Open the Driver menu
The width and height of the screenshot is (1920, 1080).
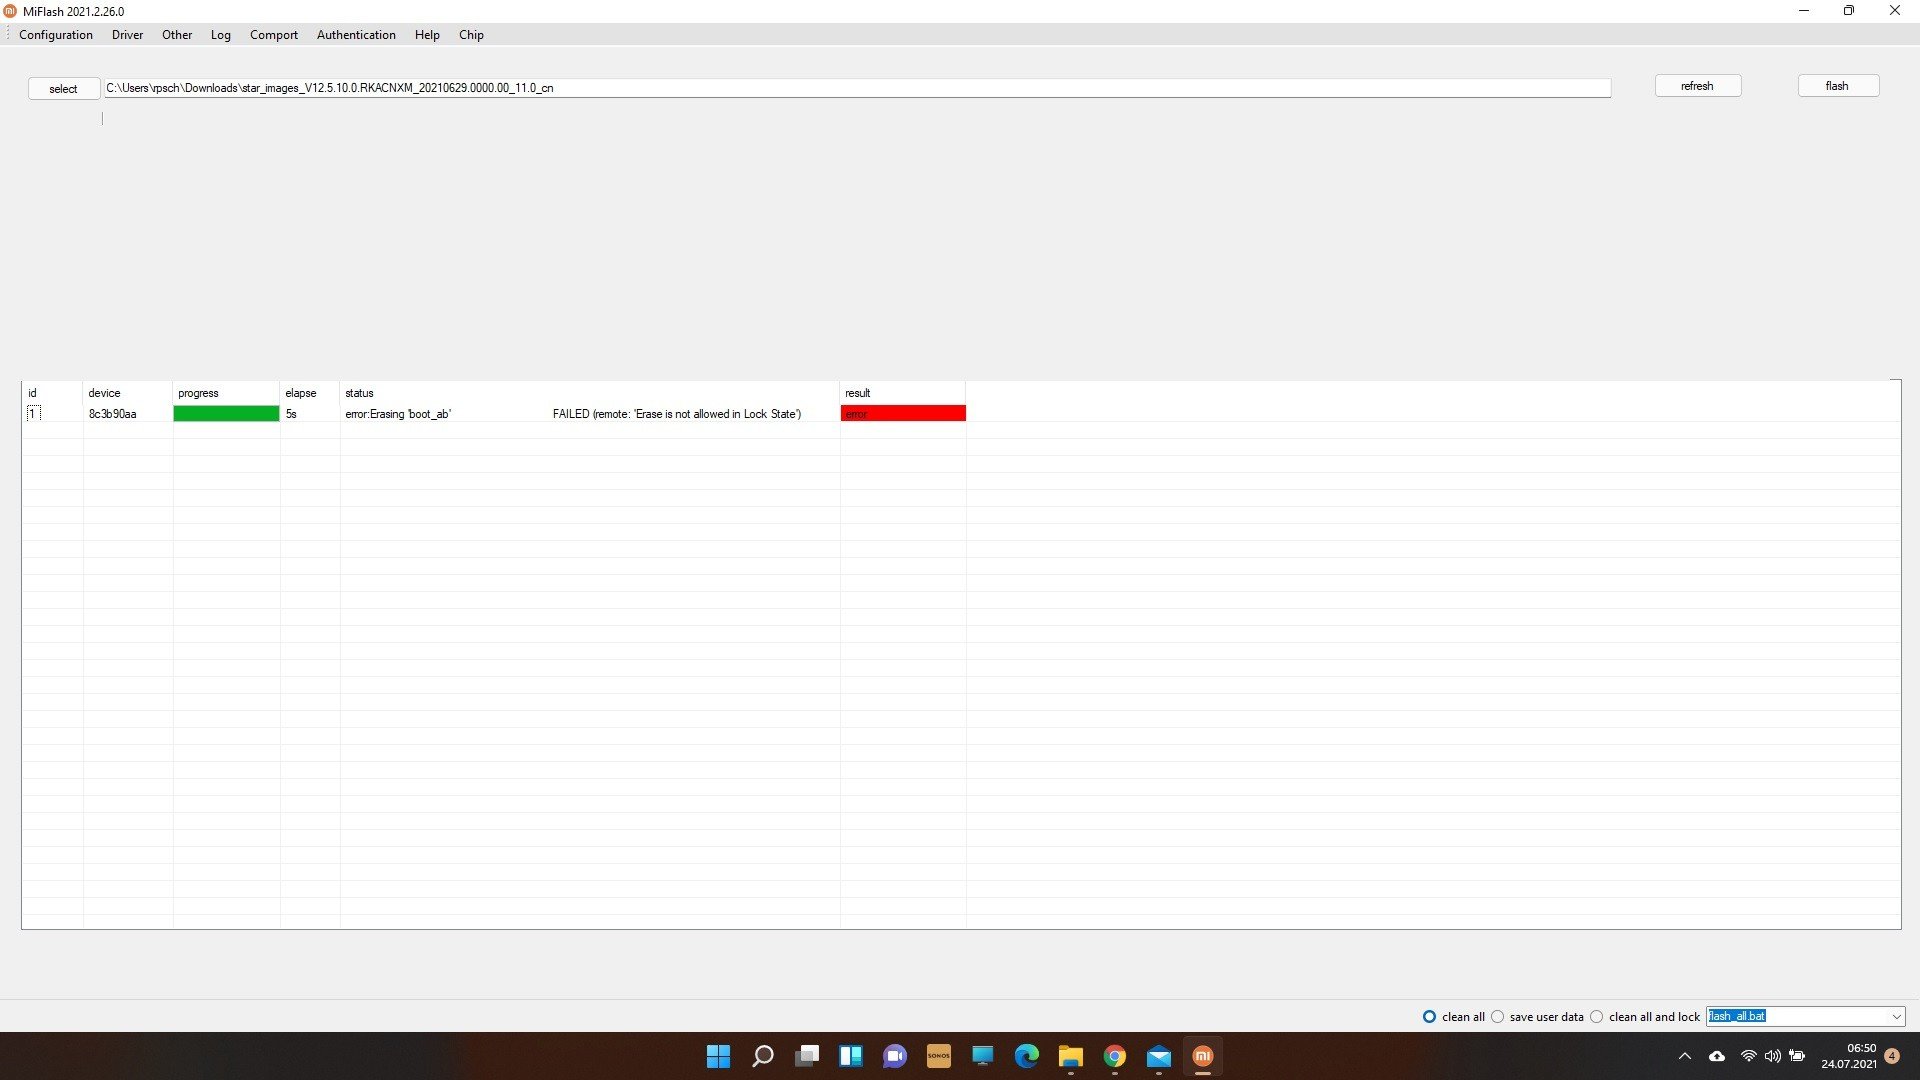[127, 34]
